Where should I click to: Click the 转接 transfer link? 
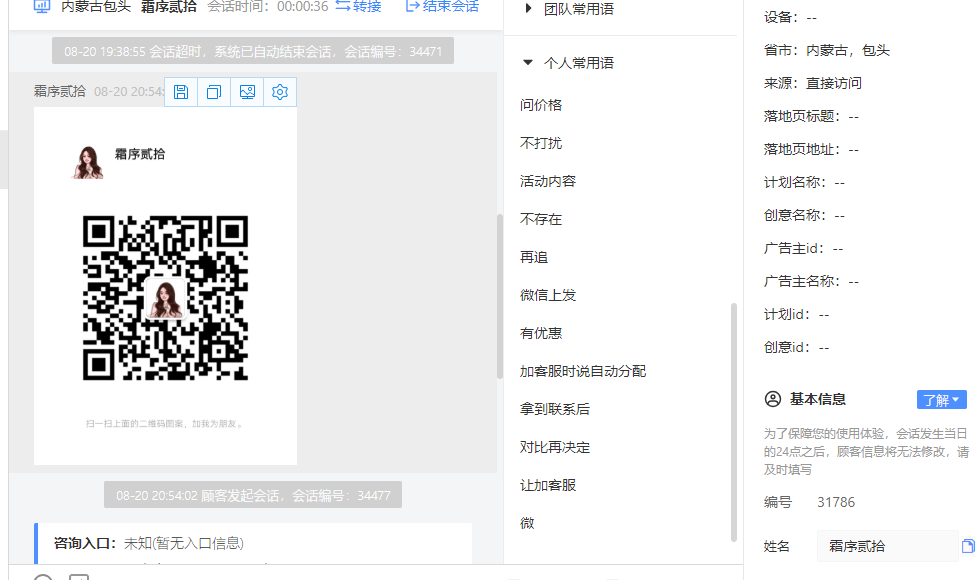(x=358, y=6)
